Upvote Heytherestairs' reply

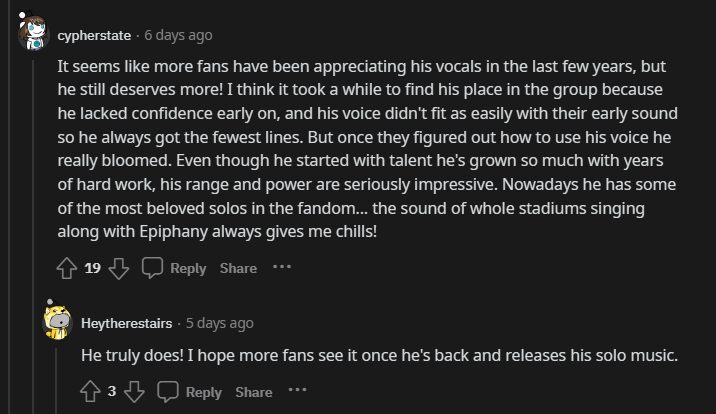point(91,392)
